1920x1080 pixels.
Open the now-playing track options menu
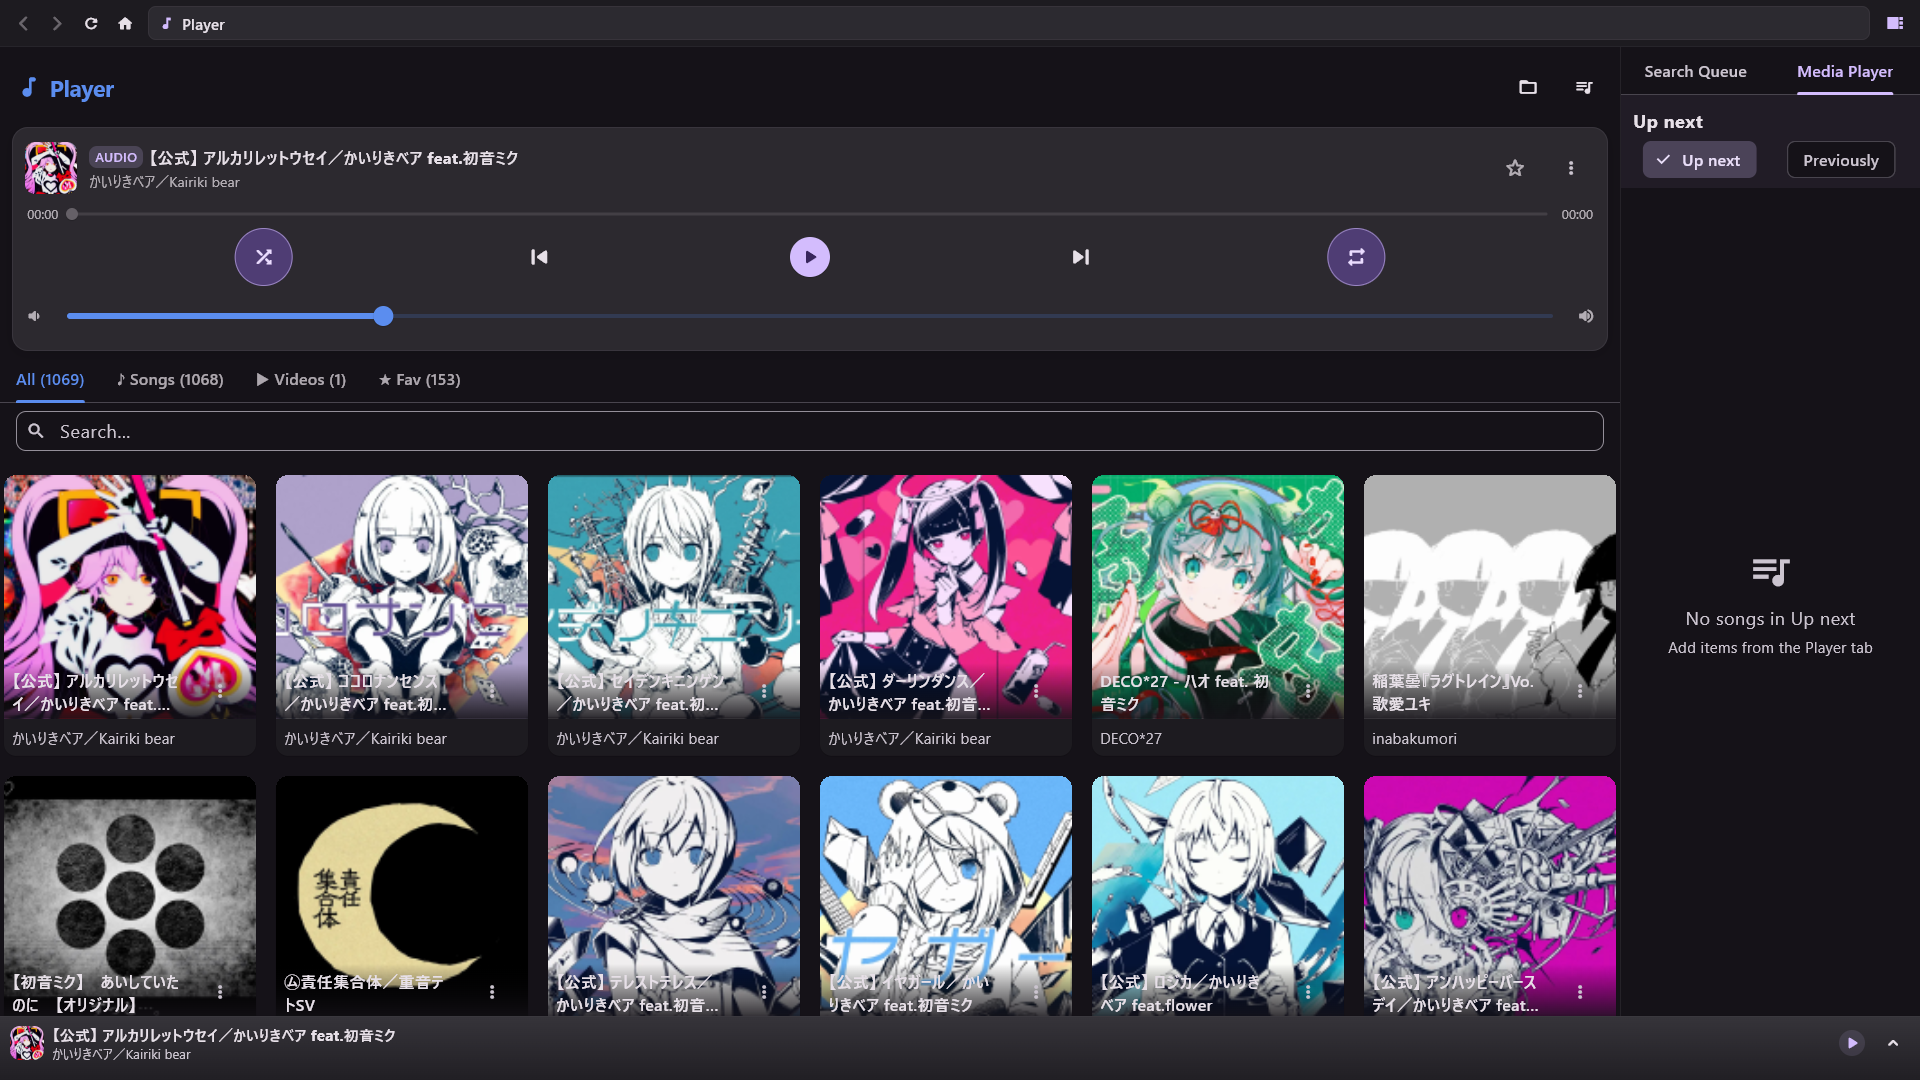click(x=1571, y=168)
